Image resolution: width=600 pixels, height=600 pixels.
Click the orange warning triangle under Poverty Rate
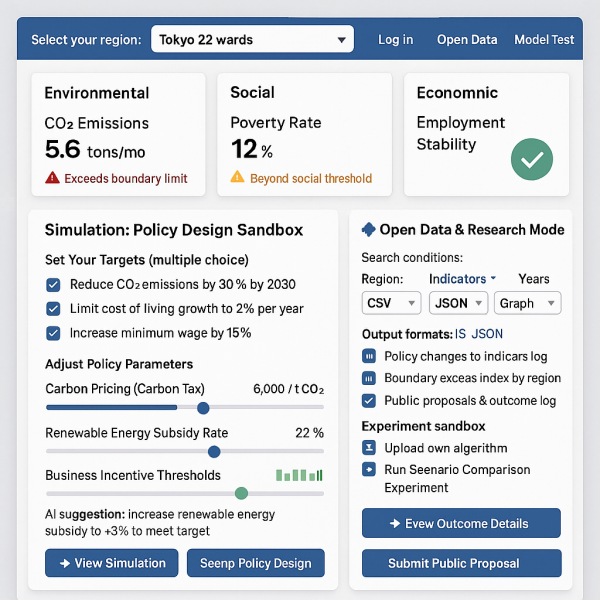point(237,177)
